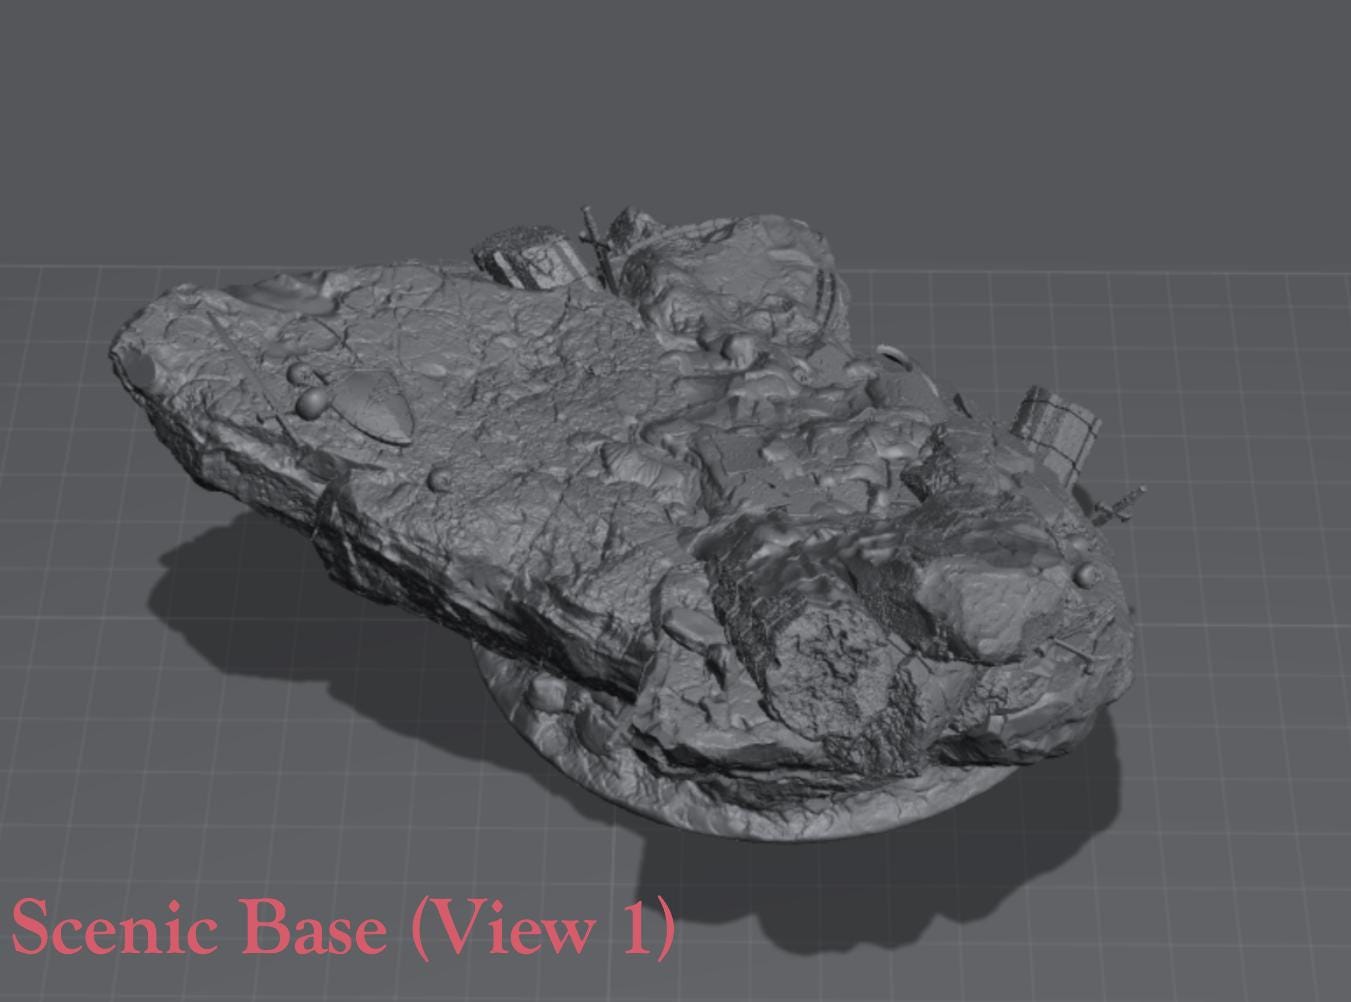Select the shield lying on the rock slab
The width and height of the screenshot is (1351, 1002).
coord(376,407)
